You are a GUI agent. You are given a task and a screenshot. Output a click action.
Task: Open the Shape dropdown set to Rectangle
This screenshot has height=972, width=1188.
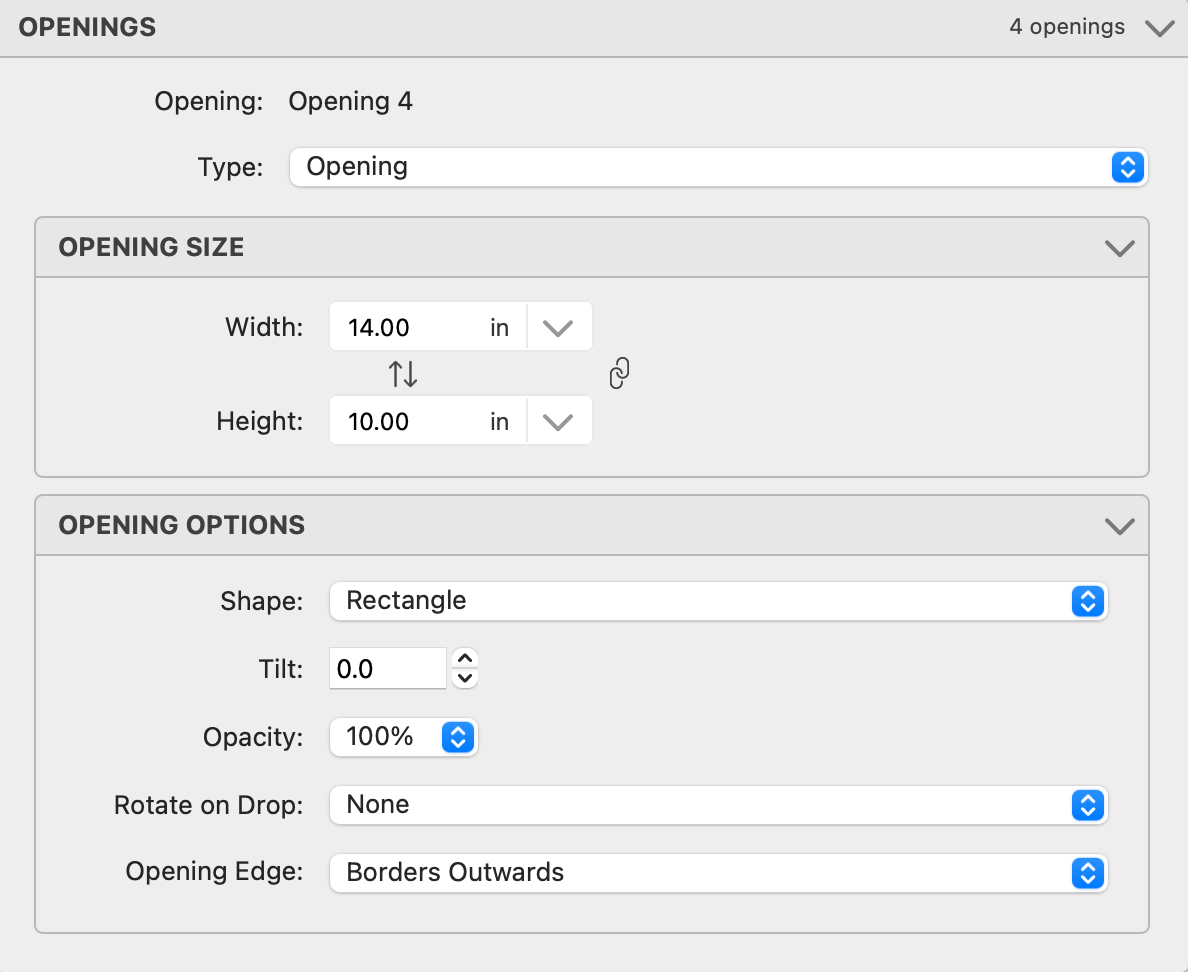[x=718, y=601]
